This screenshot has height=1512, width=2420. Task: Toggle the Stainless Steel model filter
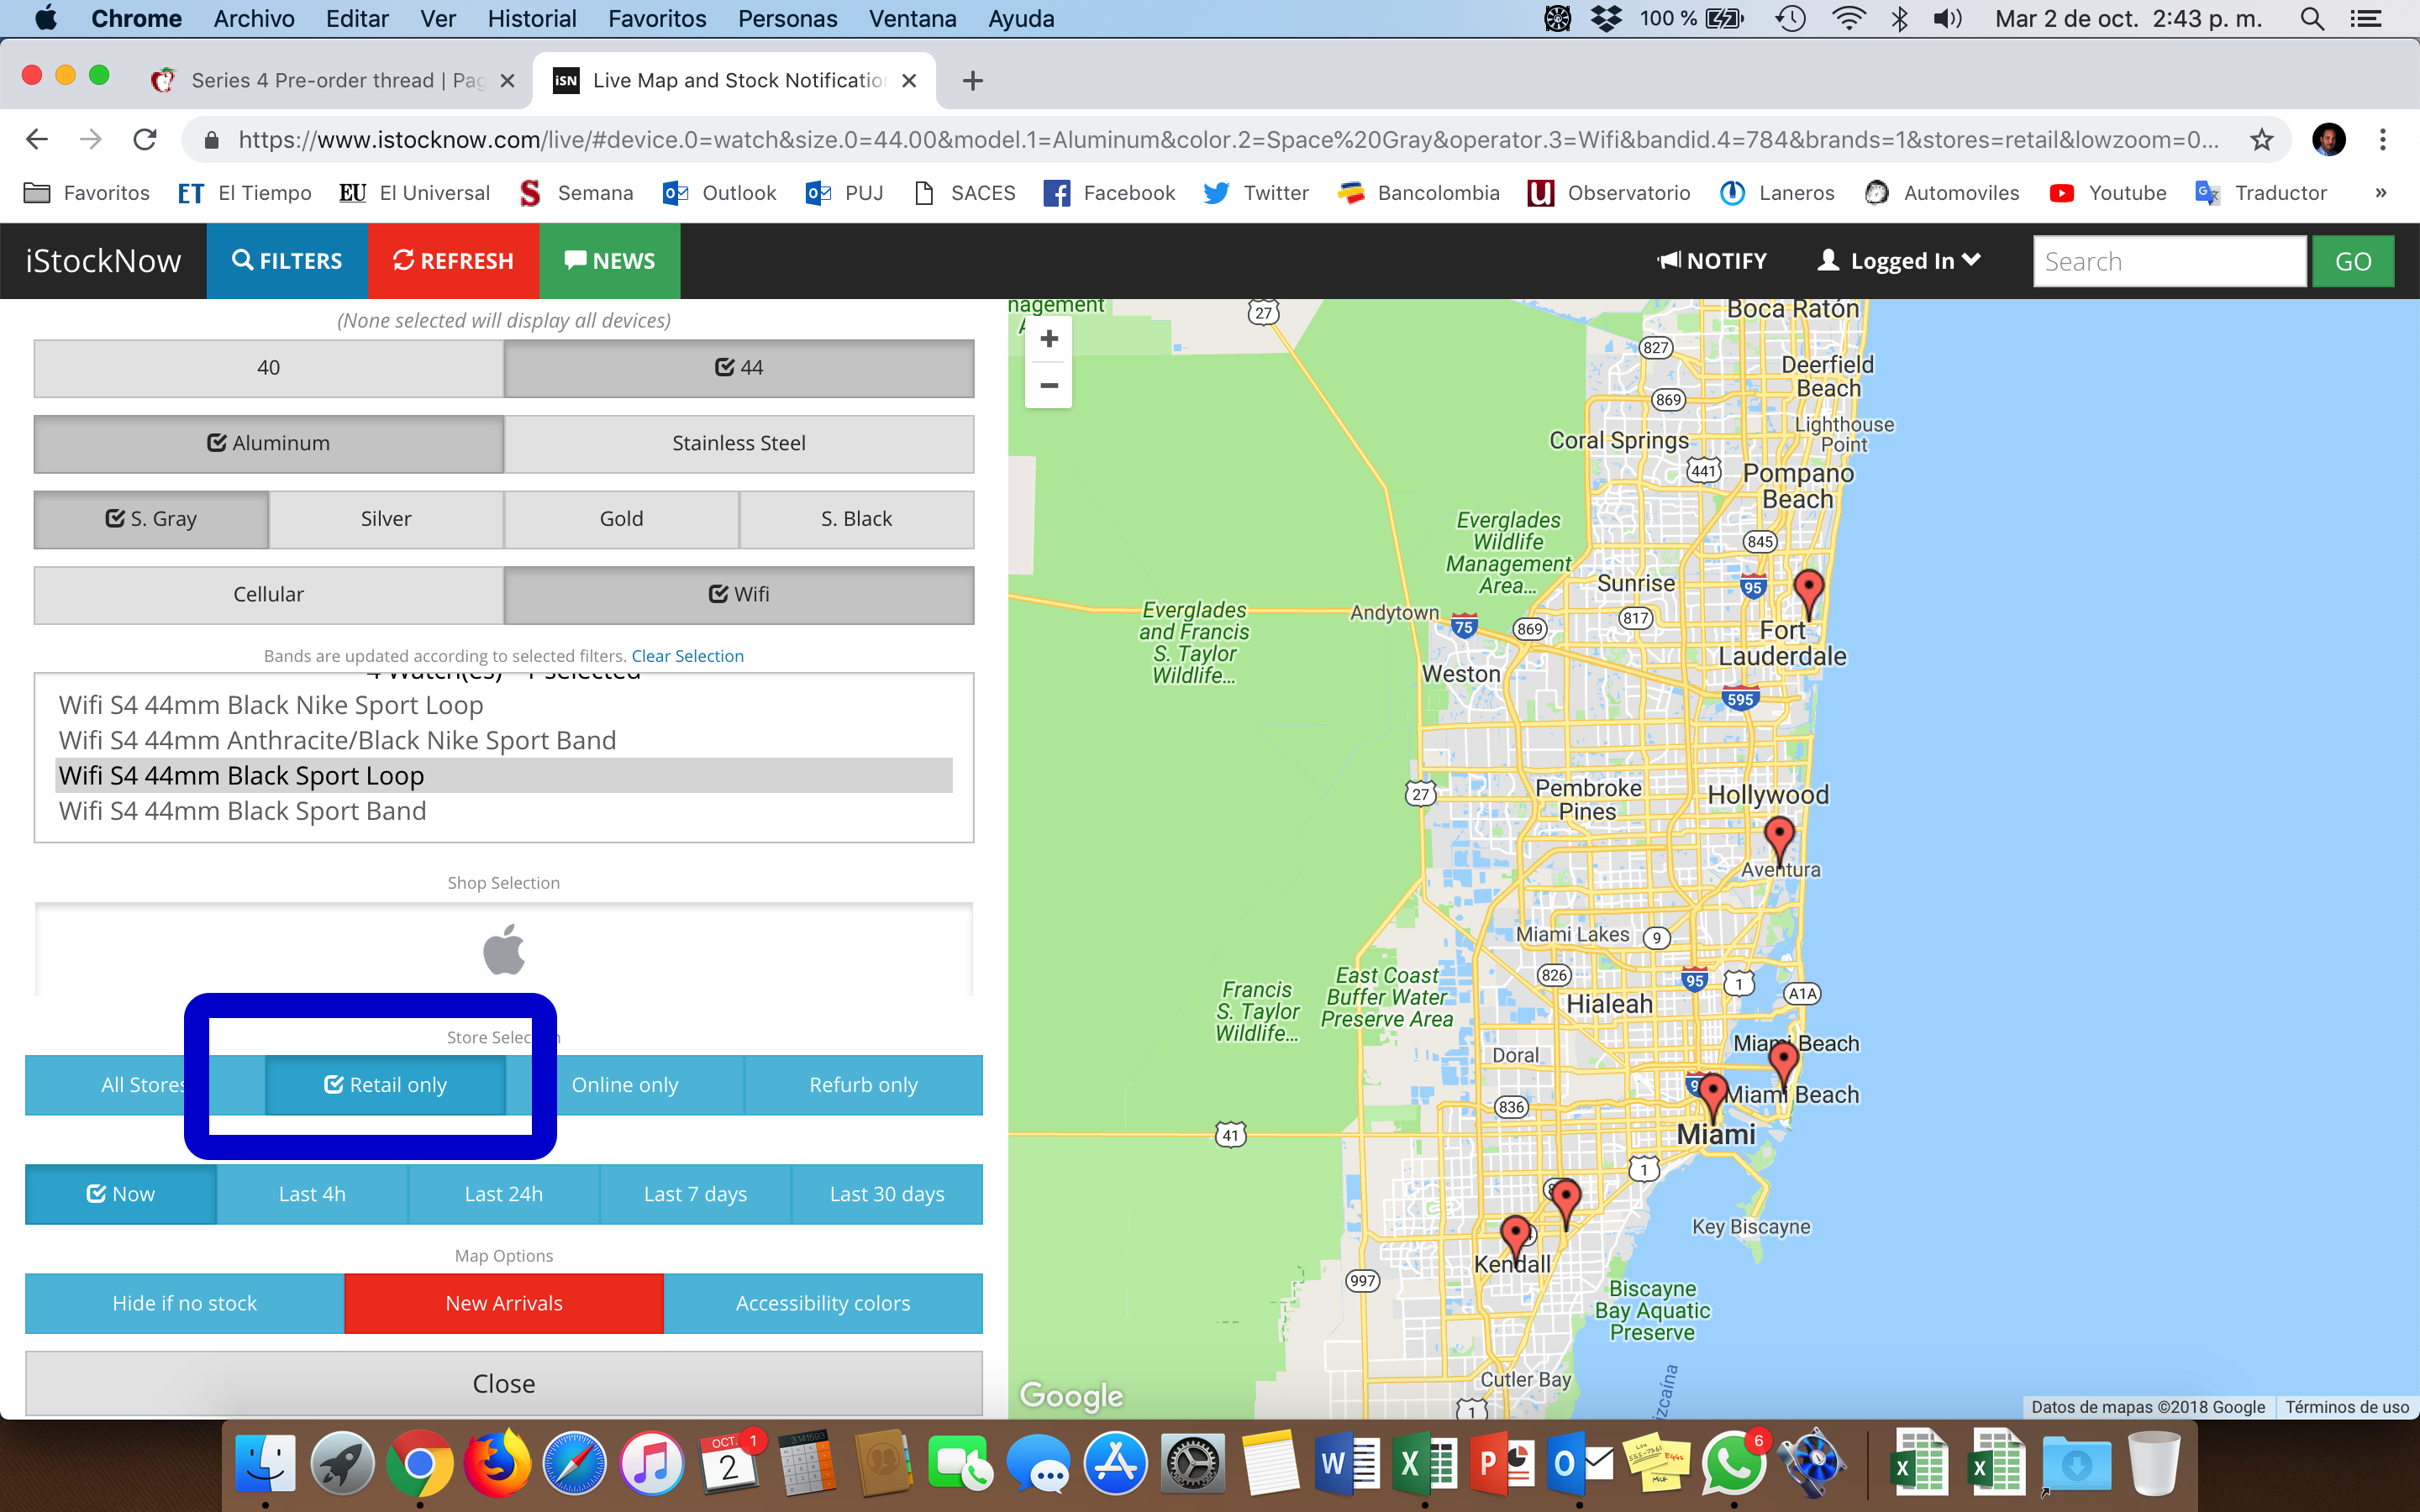(x=738, y=443)
